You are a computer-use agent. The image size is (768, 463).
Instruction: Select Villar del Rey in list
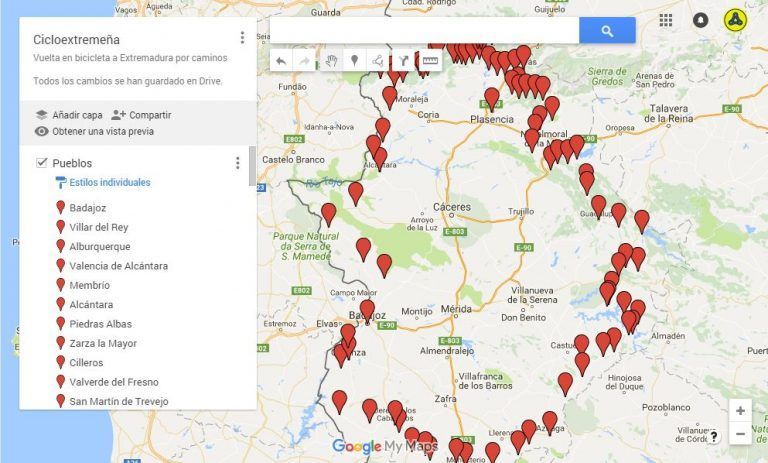(98, 227)
